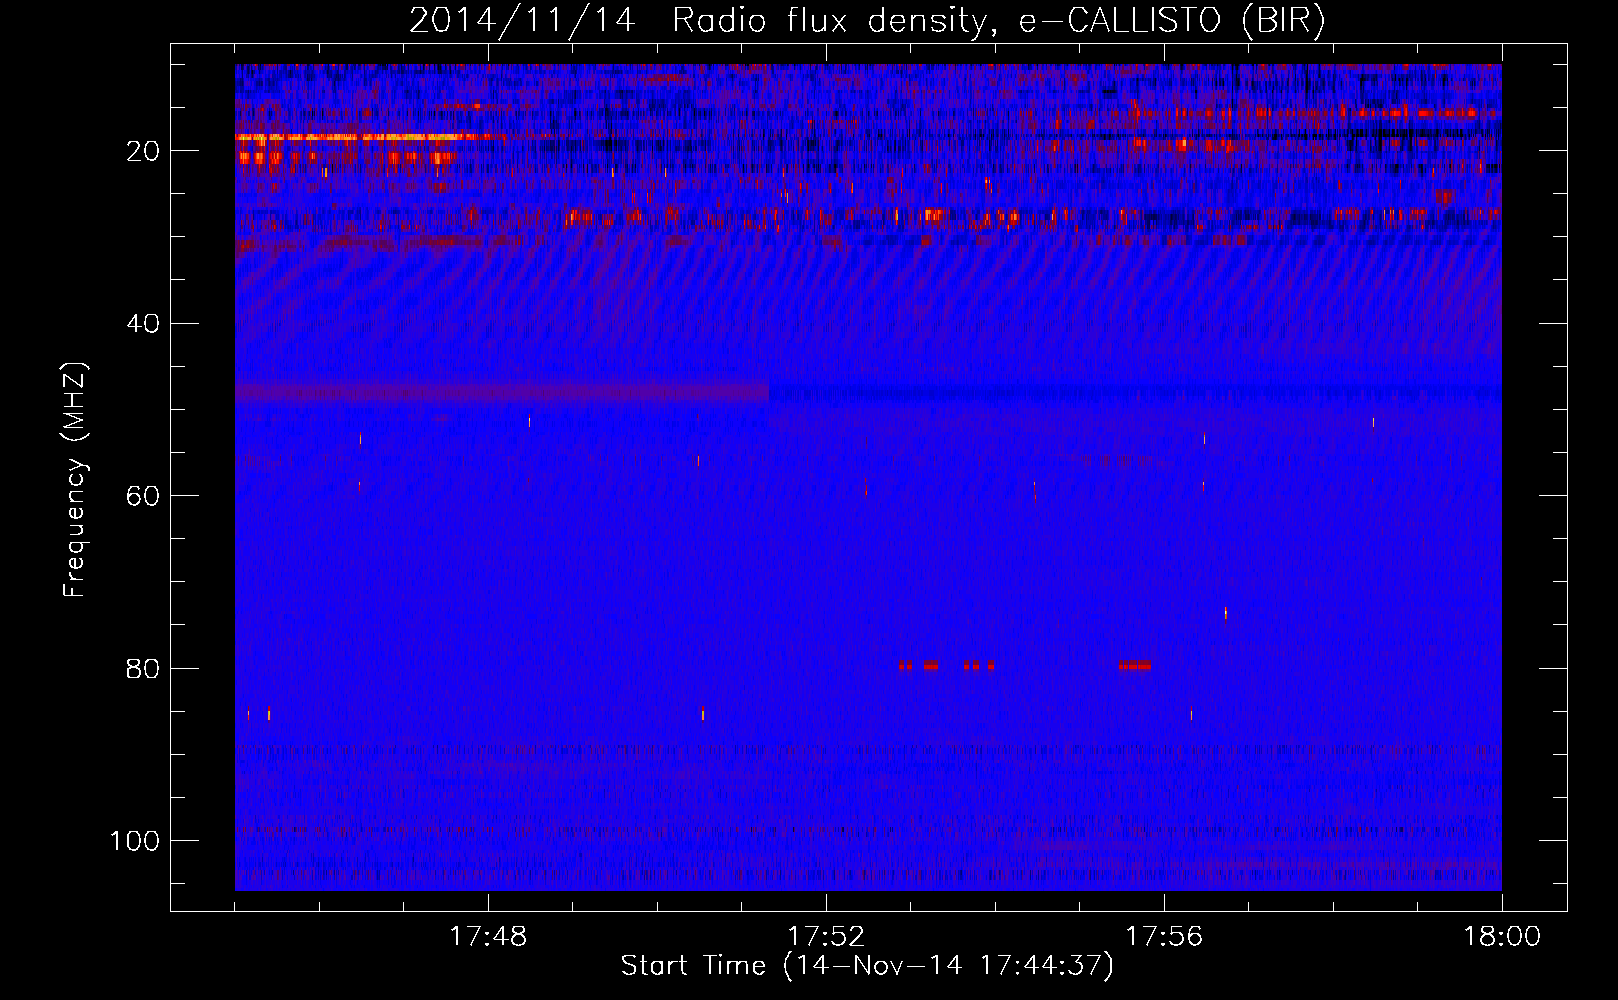Click the 20 MHz frequency tick label
Screen dimensions: 1618x1000
pos(143,151)
